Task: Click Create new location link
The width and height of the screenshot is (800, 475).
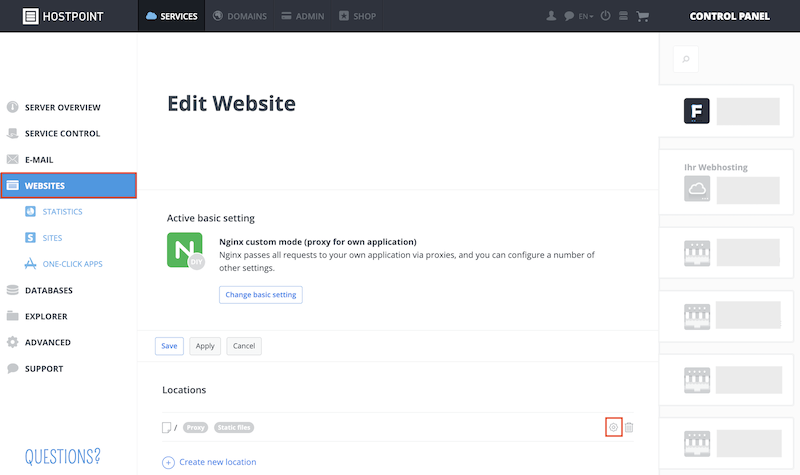Action: (218, 462)
